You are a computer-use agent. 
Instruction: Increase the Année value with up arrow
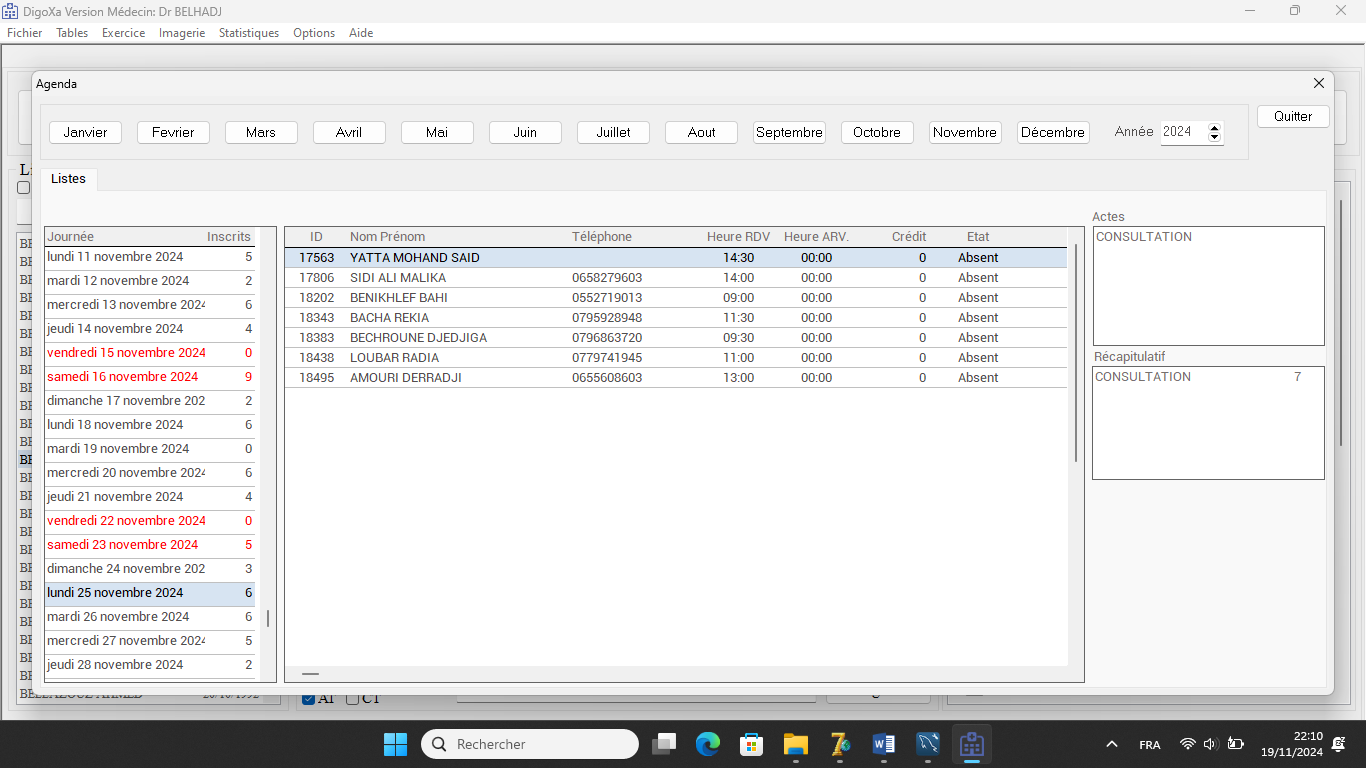pos(1215,127)
